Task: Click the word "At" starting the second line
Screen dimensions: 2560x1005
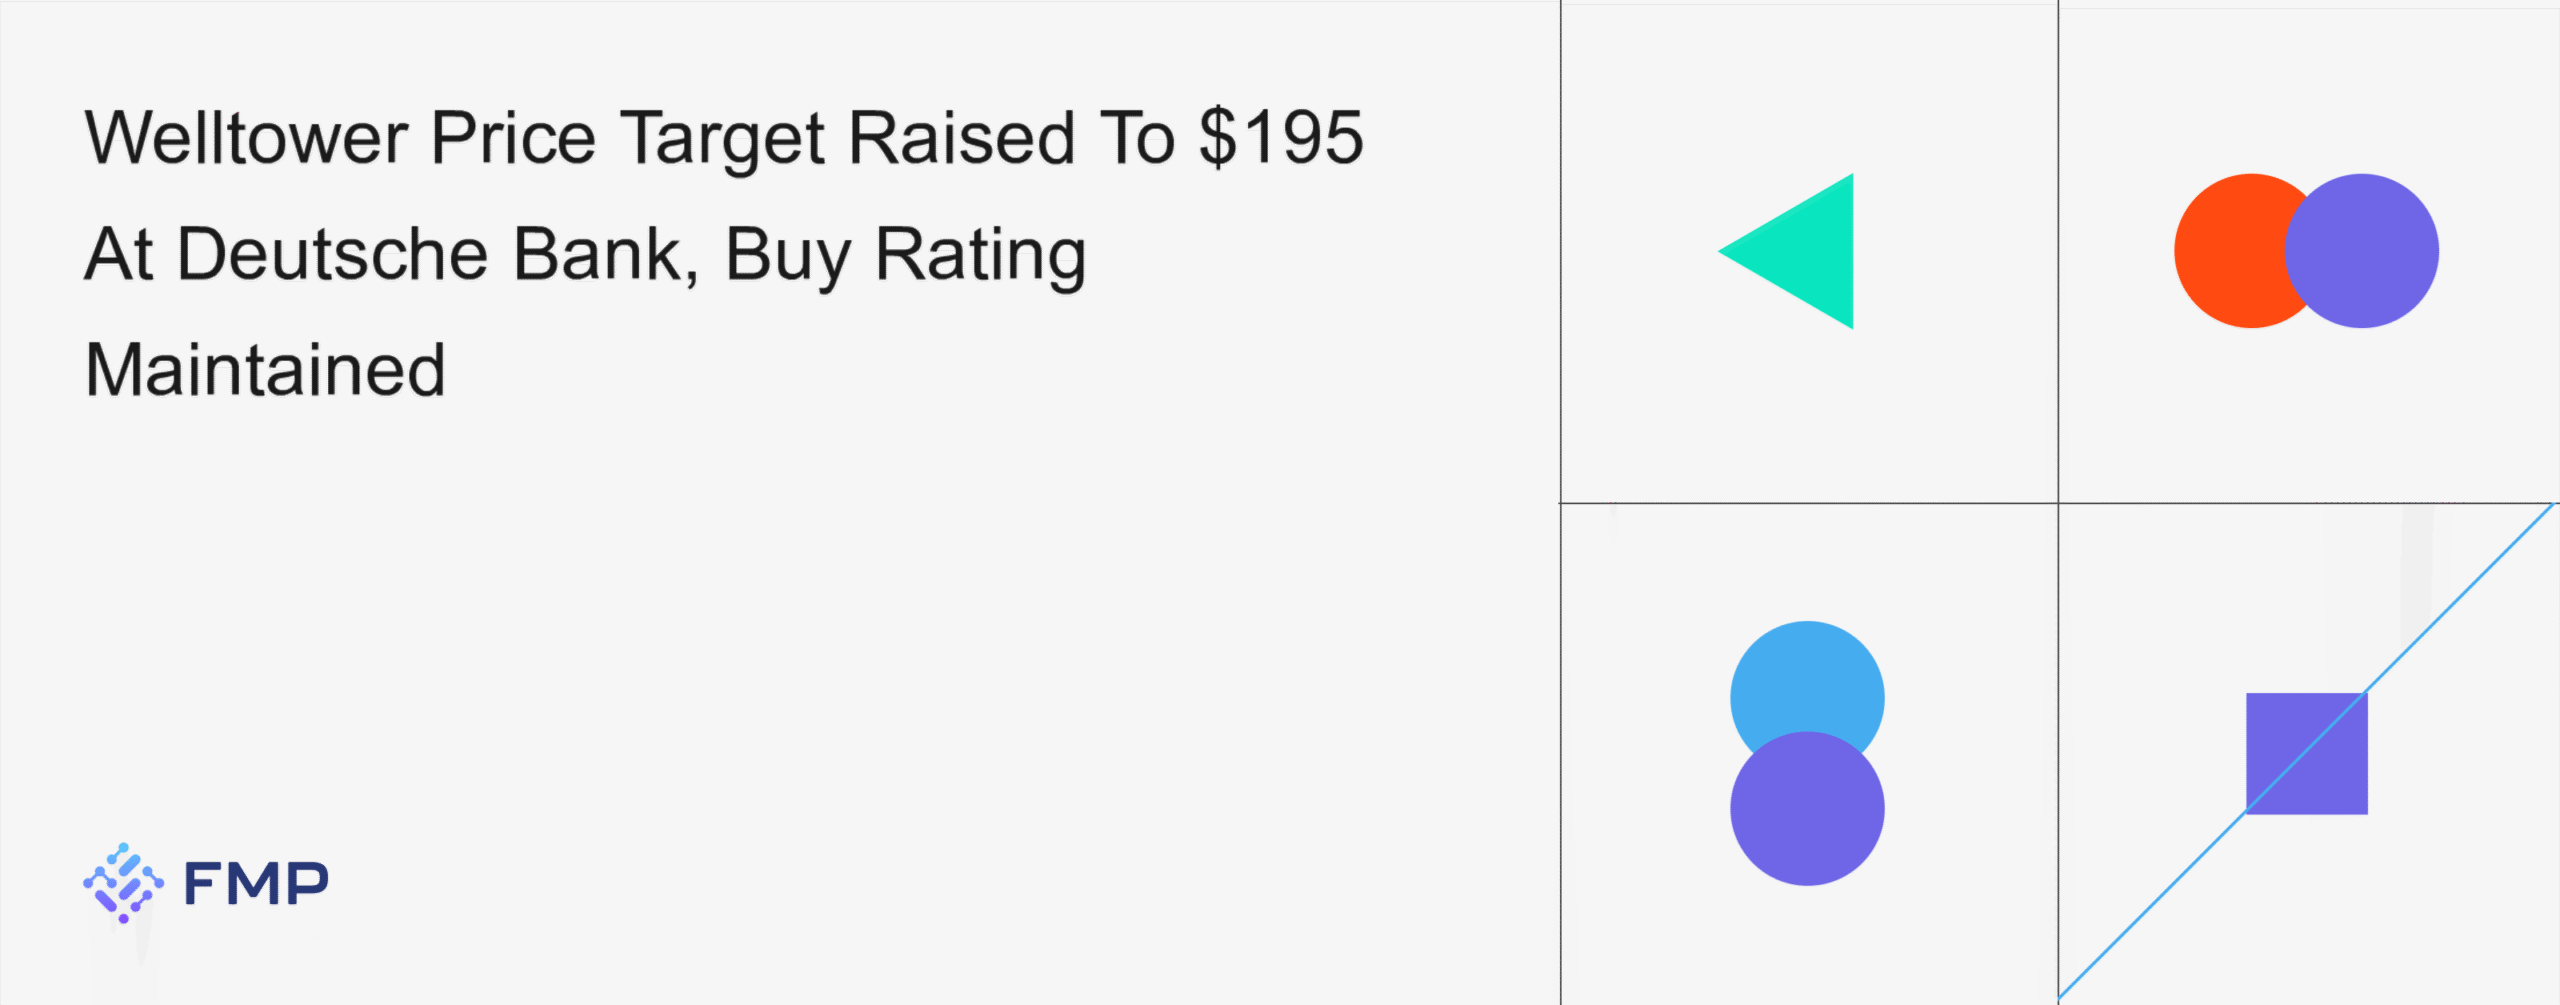Action: click(118, 254)
